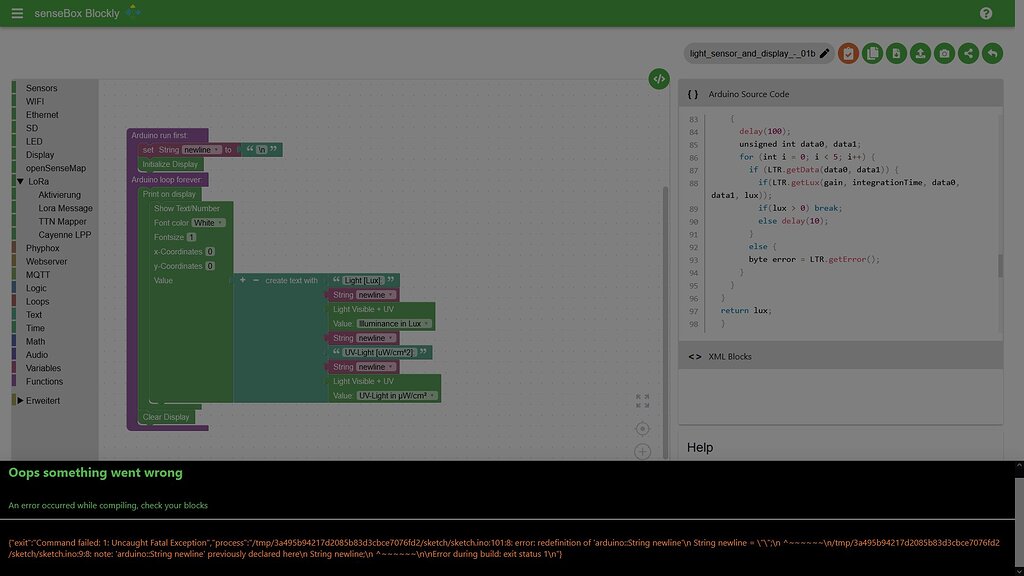The image size is (1024, 576).
Task: Open the Illuminance in Lux dropdown
Action: (395, 324)
